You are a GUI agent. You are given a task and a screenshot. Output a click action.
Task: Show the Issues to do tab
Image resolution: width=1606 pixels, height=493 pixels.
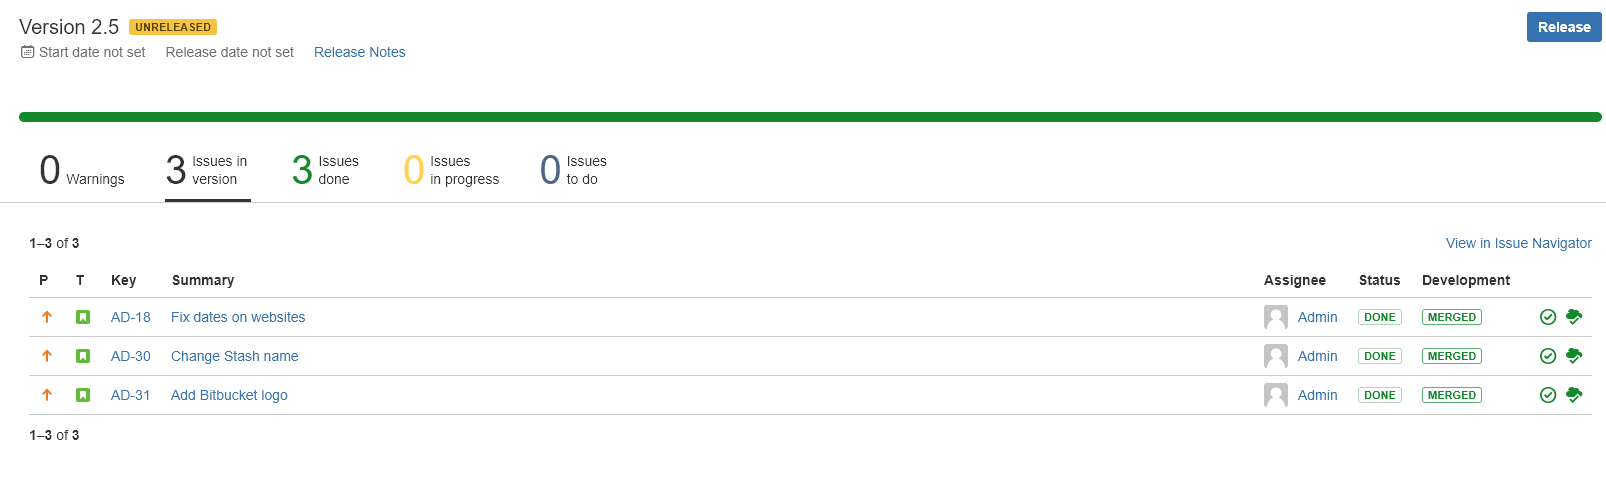573,170
